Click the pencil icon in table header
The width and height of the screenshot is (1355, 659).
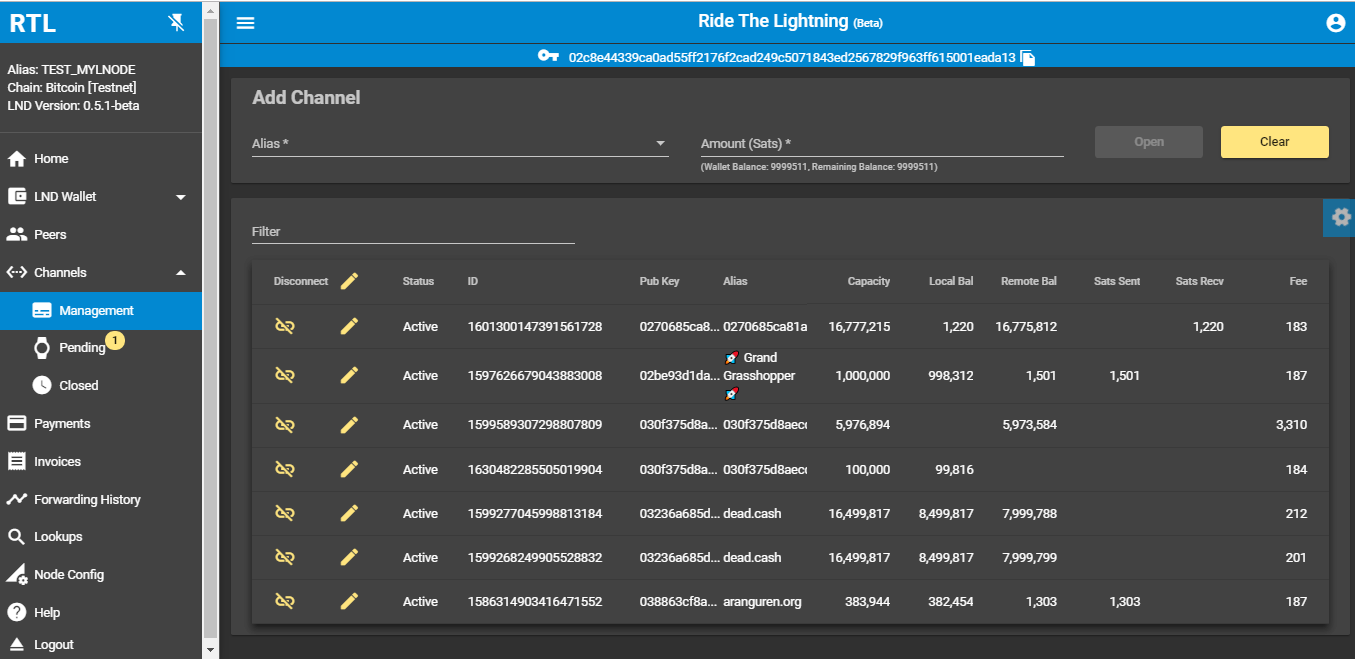[x=349, y=281]
